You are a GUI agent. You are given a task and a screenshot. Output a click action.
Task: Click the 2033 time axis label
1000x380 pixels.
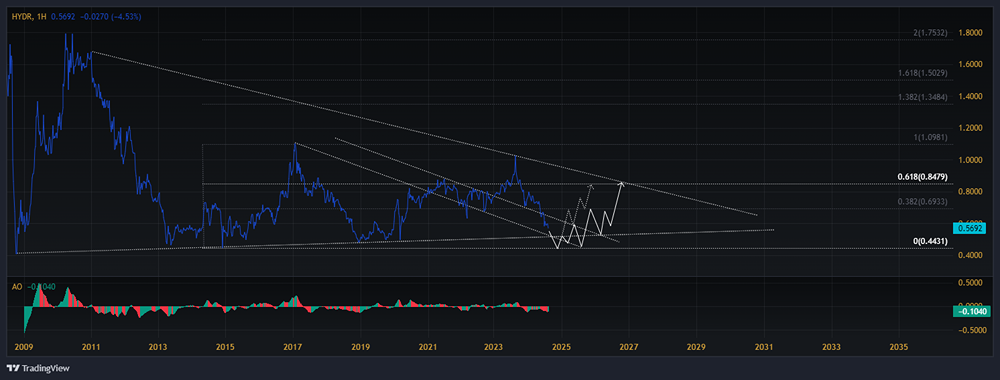pyautogui.click(x=831, y=348)
